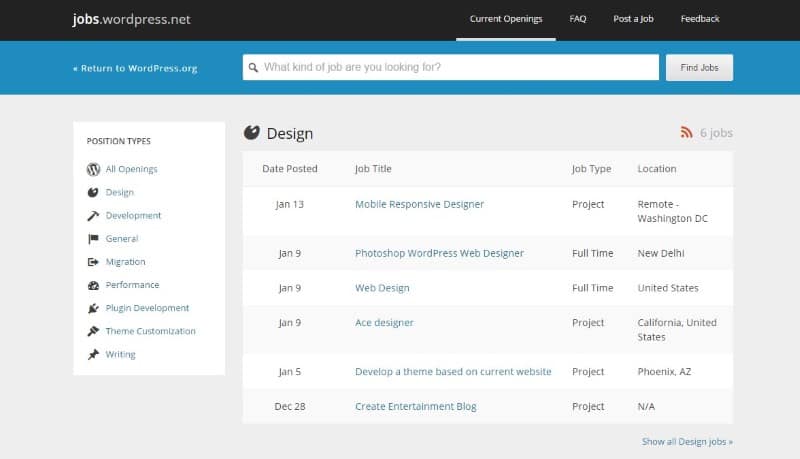Open the Design RSS feed icon

pyautogui.click(x=686, y=133)
